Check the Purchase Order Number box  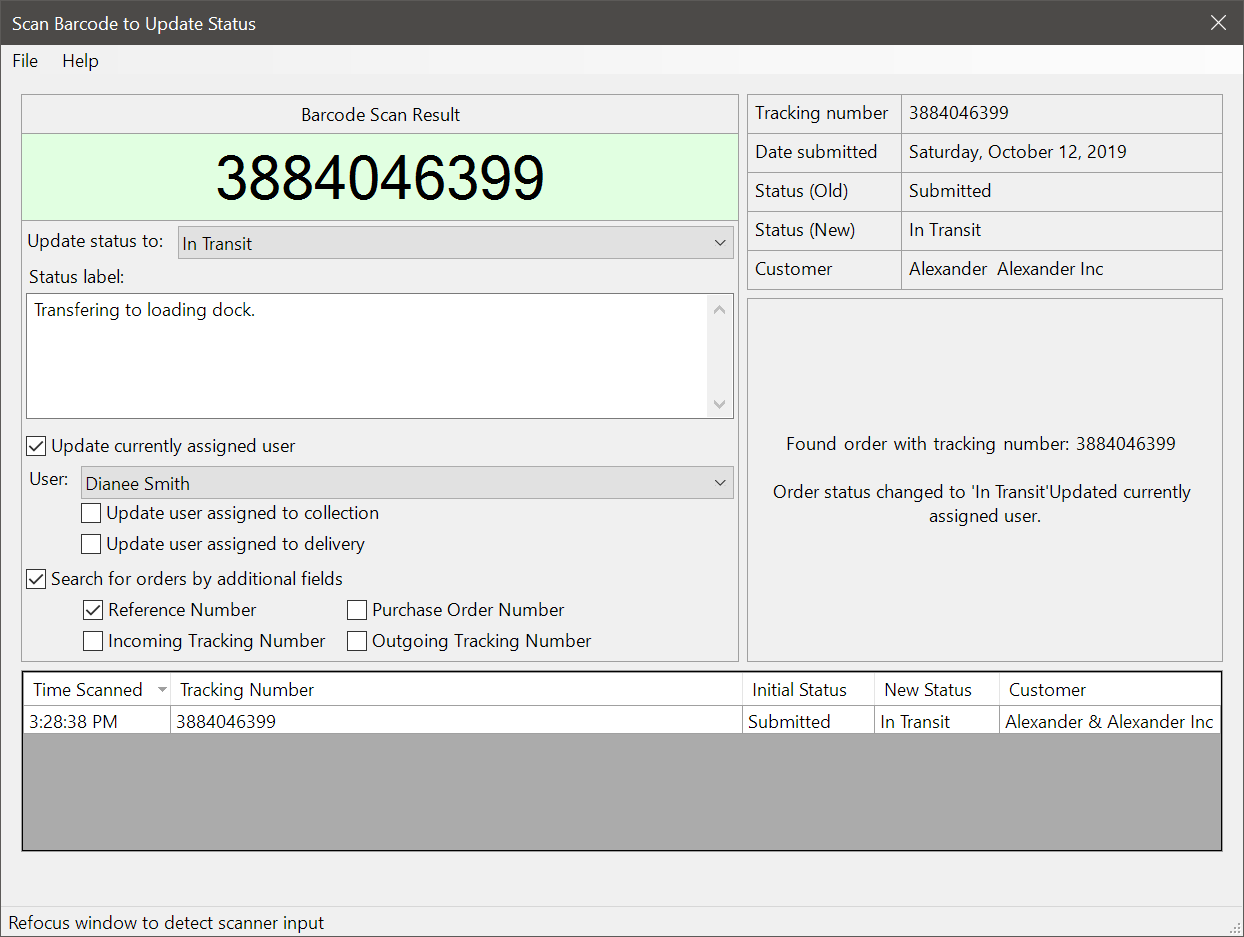(x=357, y=610)
